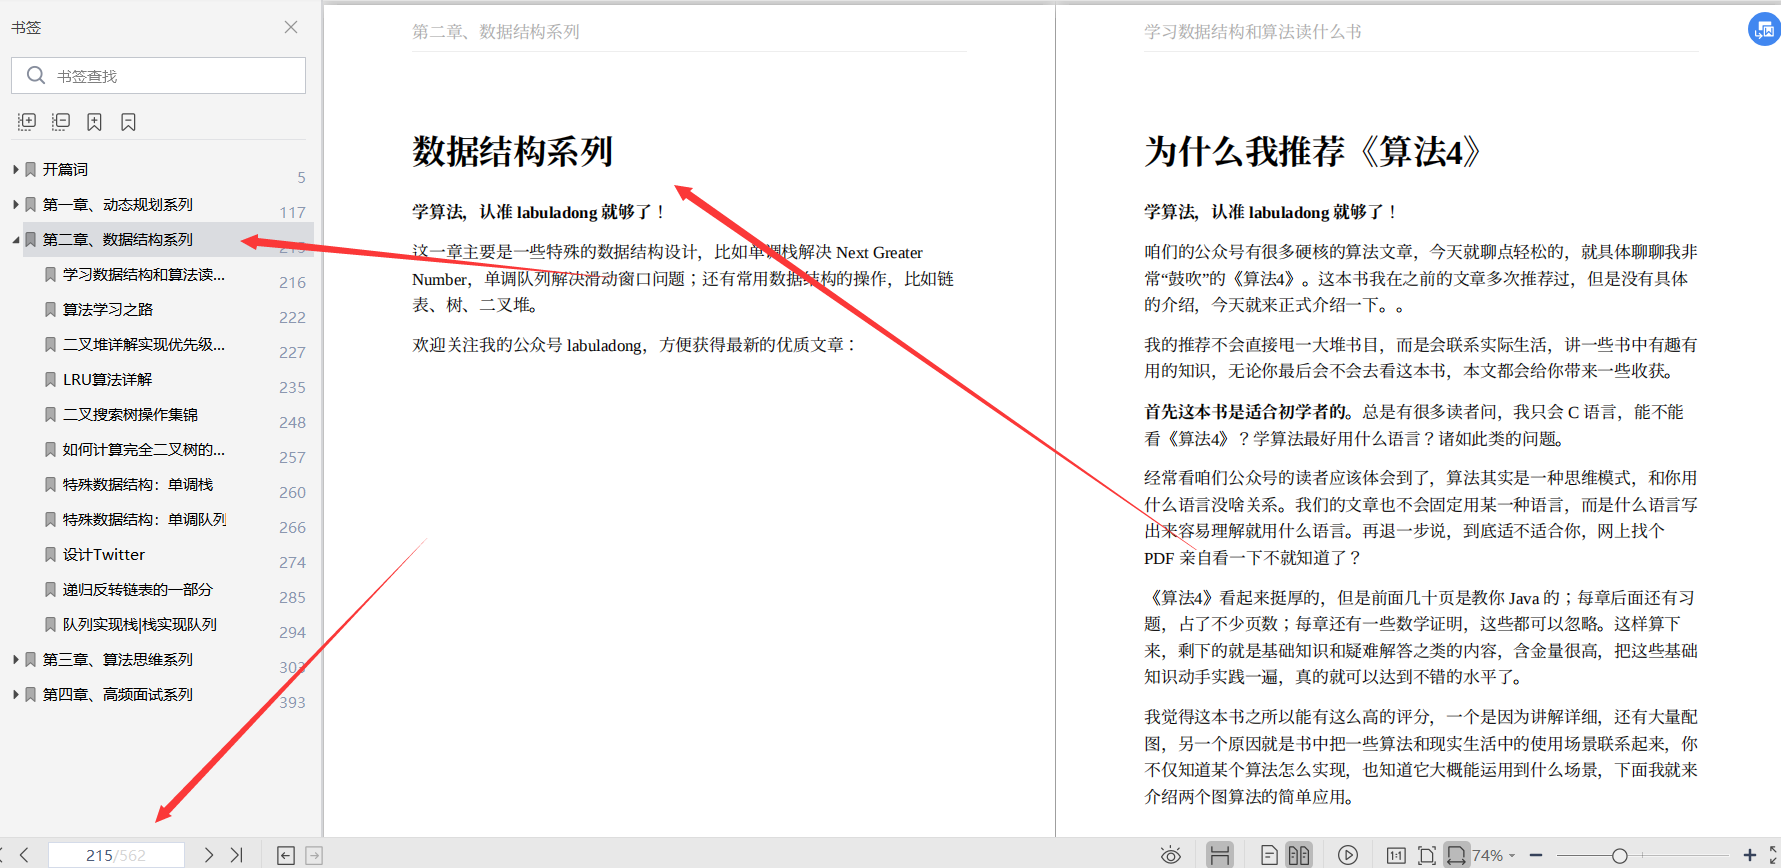This screenshot has height=868, width=1781.
Task: Close the 书签 bookmarks panel
Action: tap(291, 27)
